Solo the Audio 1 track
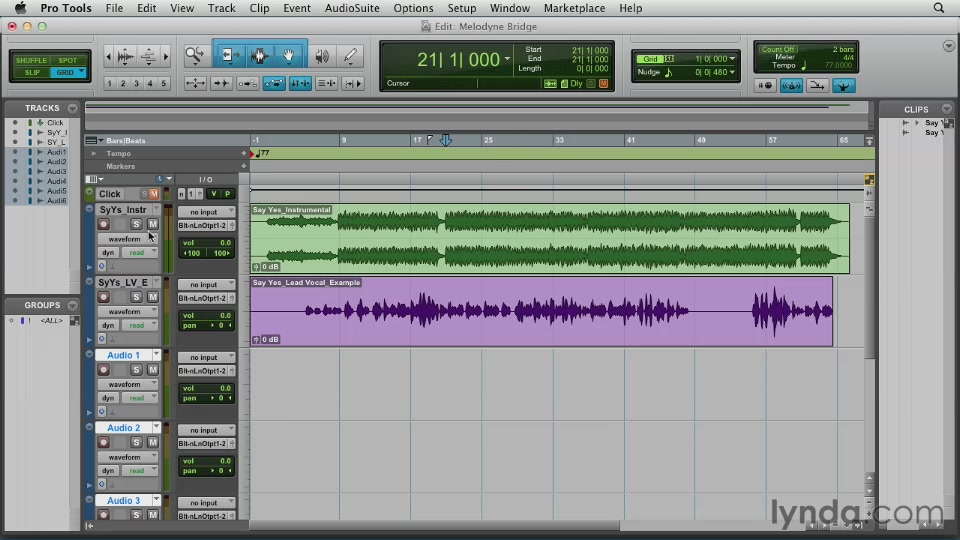Viewport: 960px width, 540px height. click(x=137, y=370)
